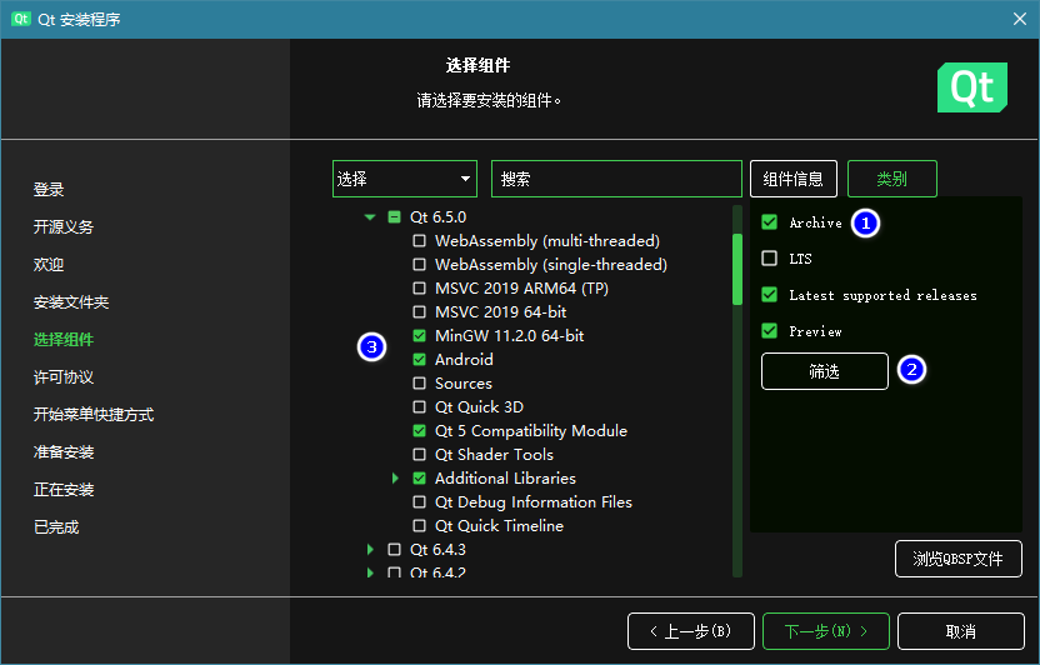The image size is (1040, 665).
Task: Expand the Qt 6.4.3 tree node
Action: tap(370, 549)
